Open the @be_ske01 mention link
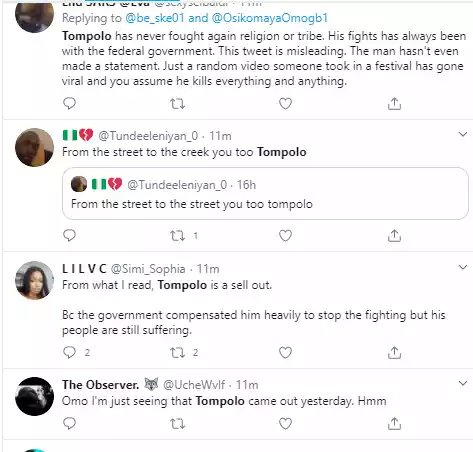 coord(155,18)
